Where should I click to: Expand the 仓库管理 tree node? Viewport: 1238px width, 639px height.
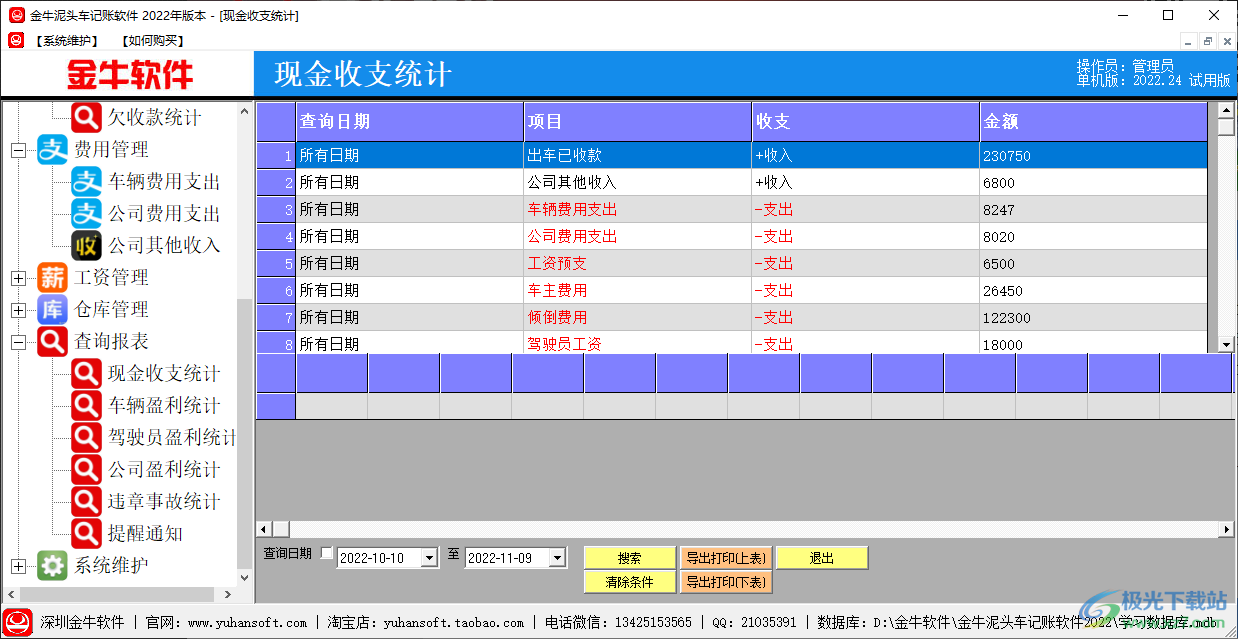pyautogui.click(x=18, y=310)
